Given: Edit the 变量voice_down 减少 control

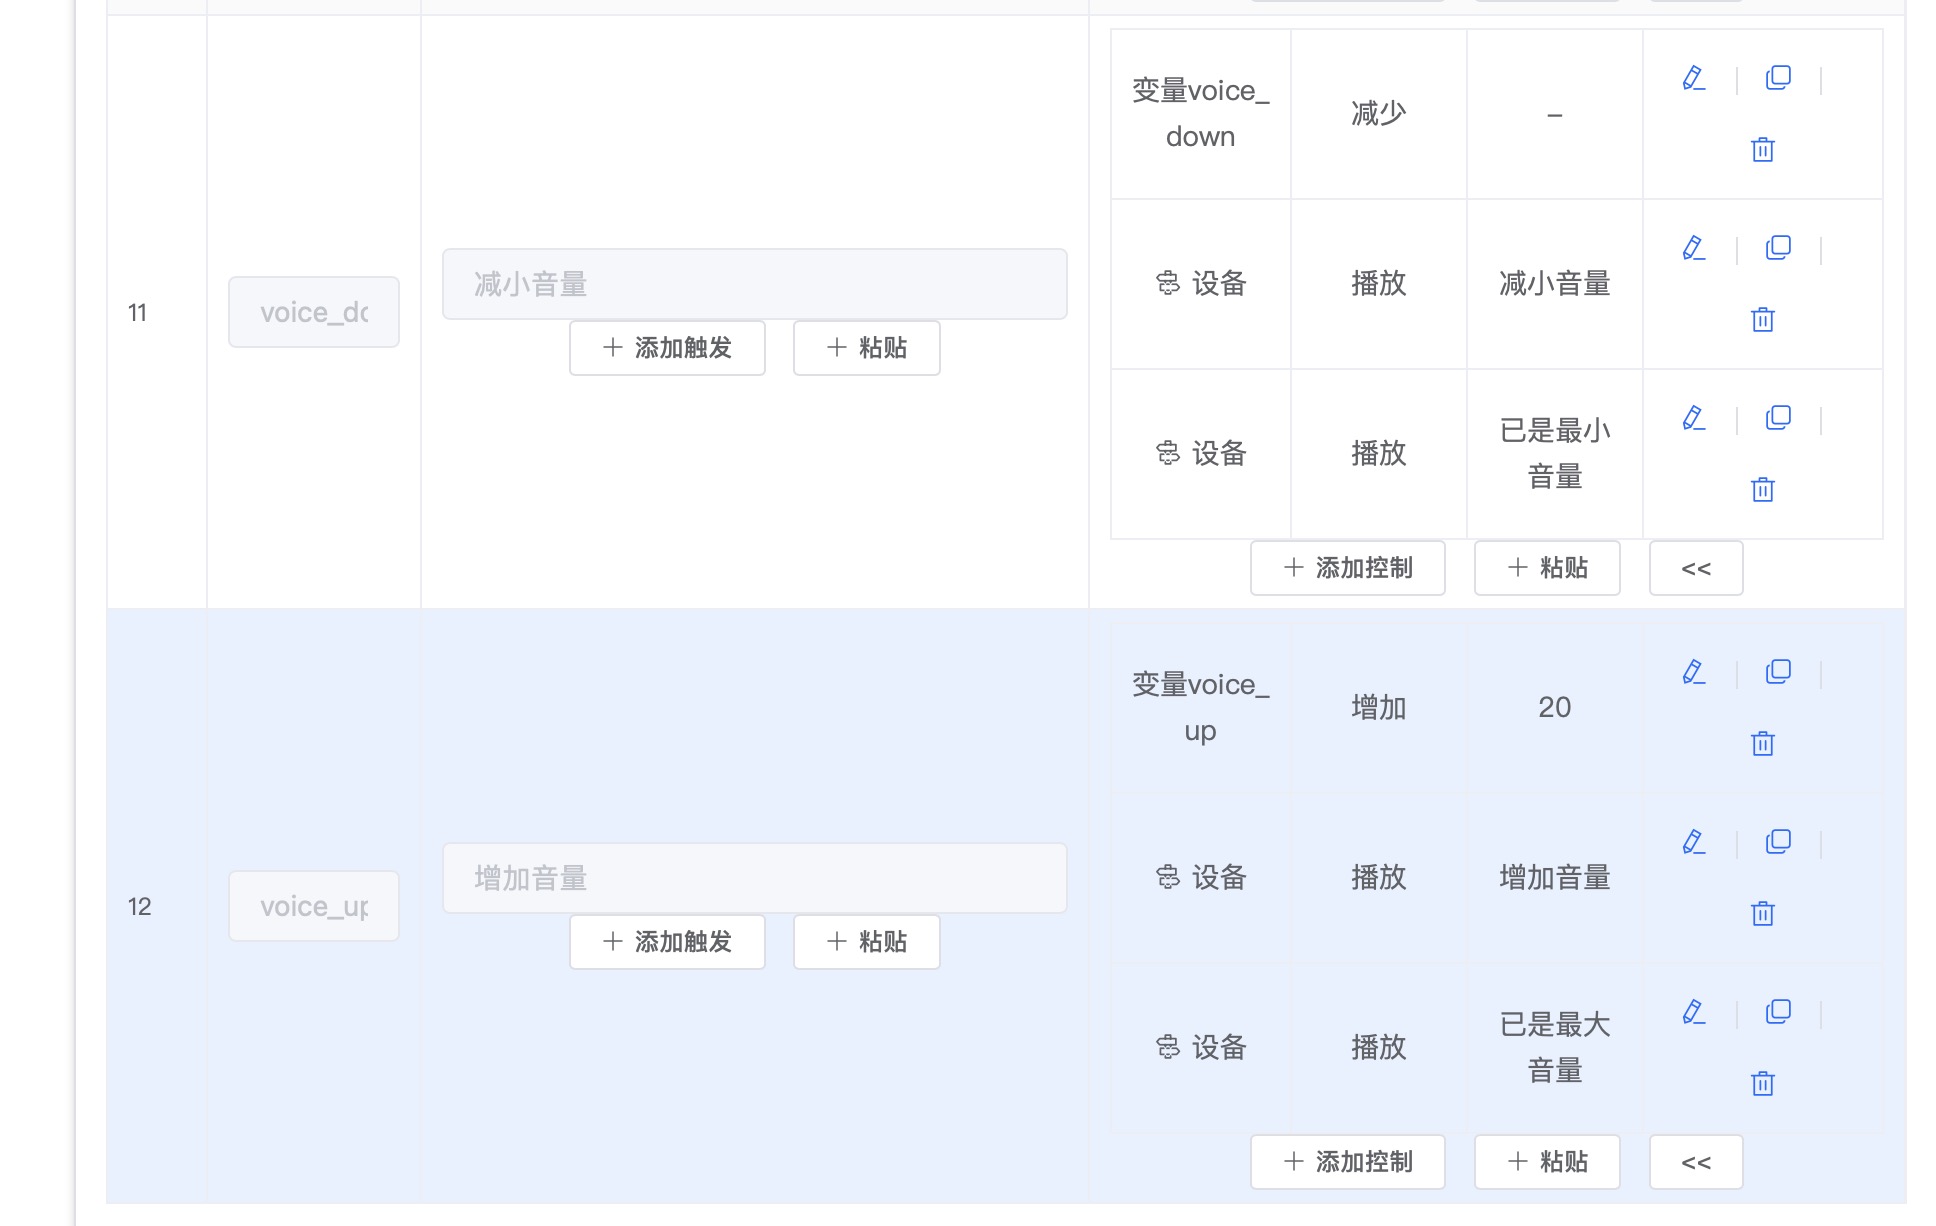Looking at the screenshot, I should click(1694, 77).
